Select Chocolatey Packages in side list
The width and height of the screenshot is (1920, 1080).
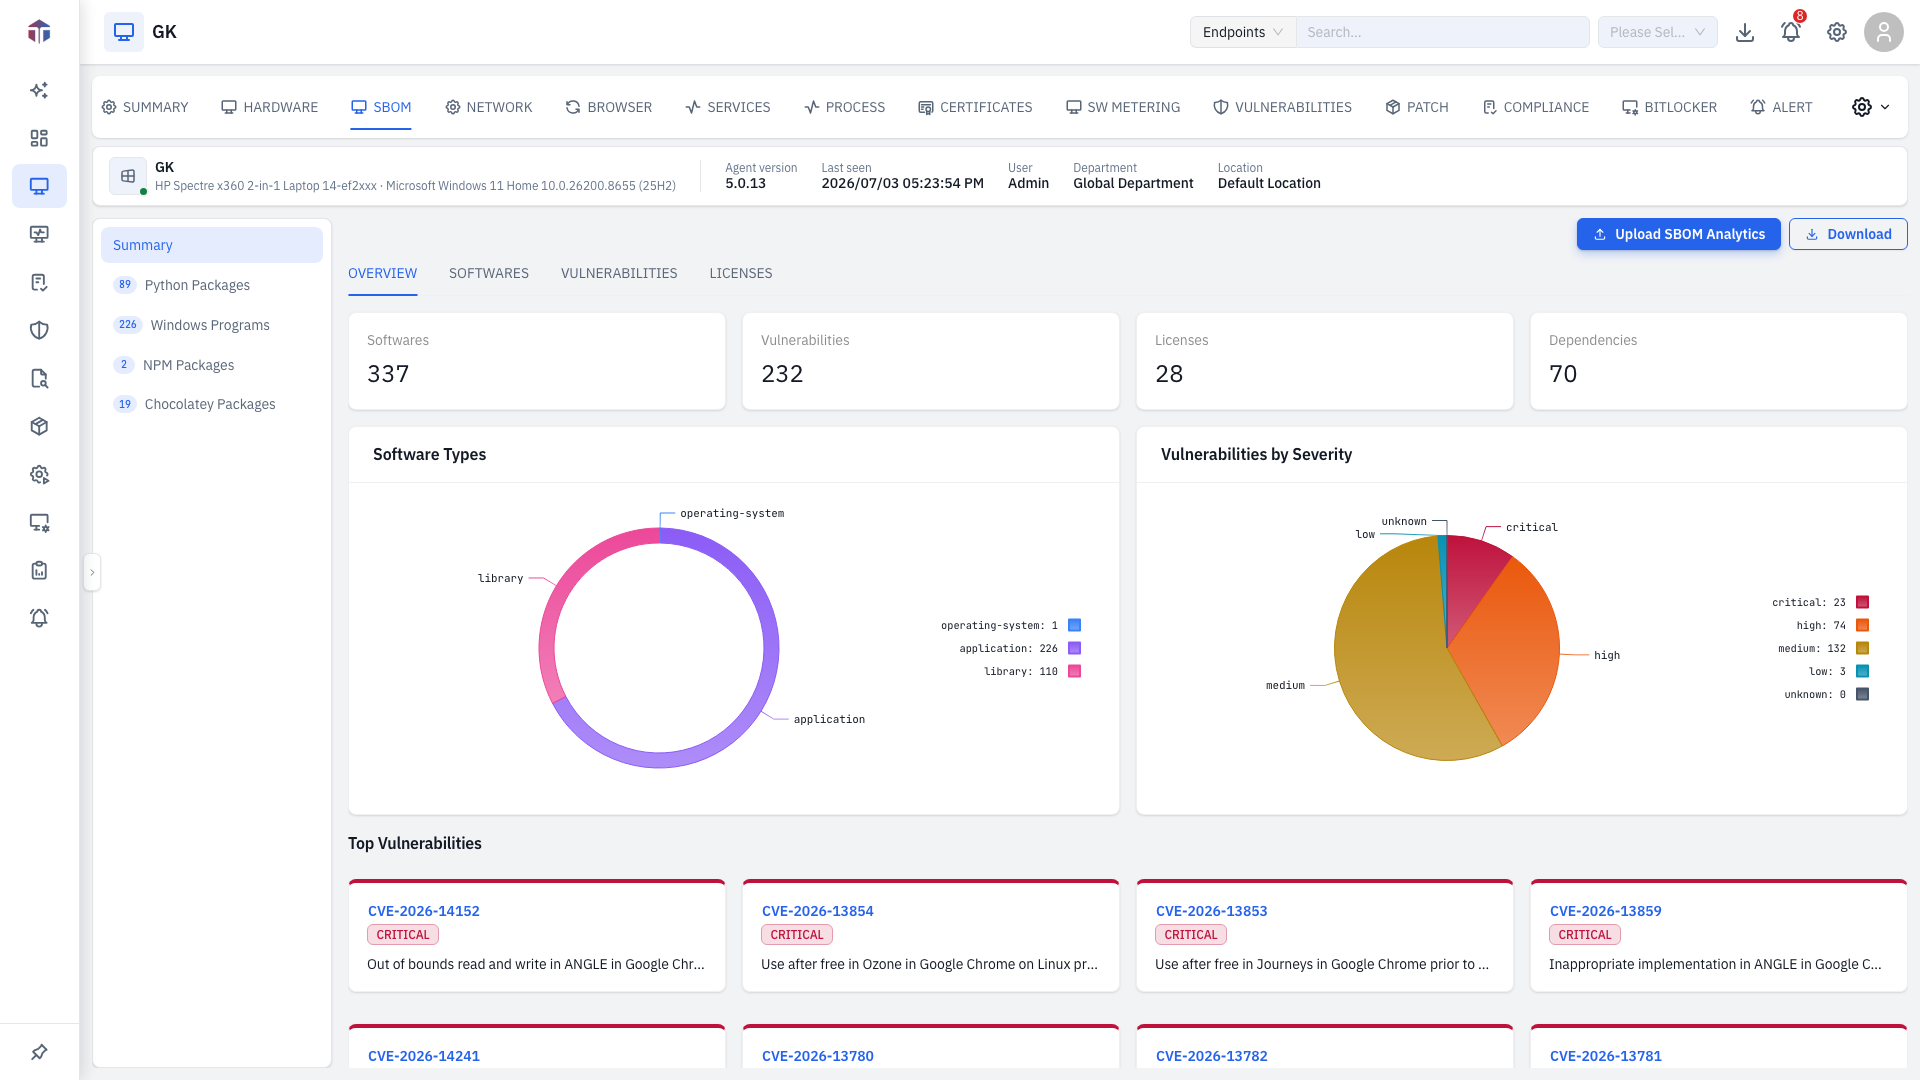212,404
